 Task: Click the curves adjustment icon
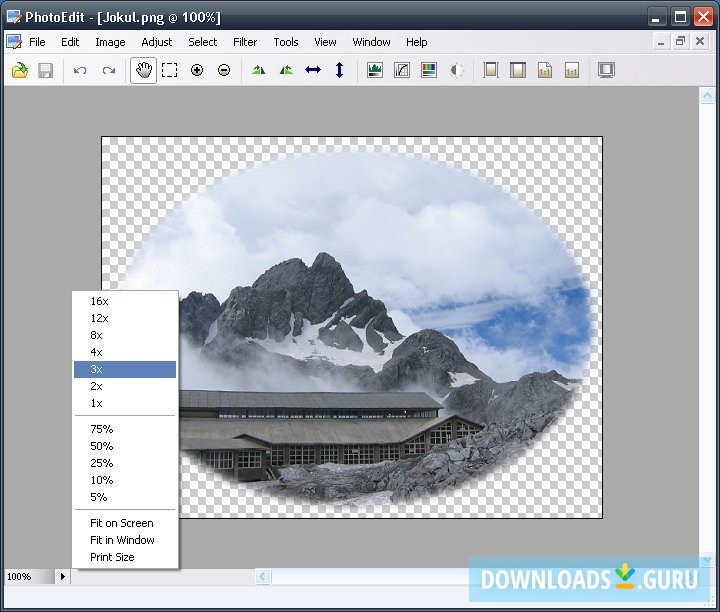(x=402, y=70)
